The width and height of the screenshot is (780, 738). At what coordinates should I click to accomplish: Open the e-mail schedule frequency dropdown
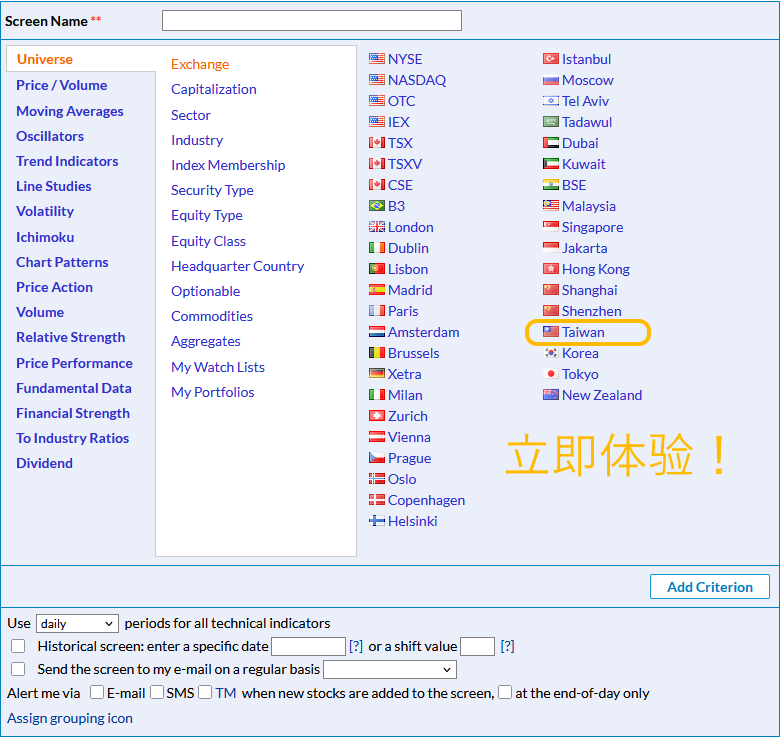click(x=390, y=669)
